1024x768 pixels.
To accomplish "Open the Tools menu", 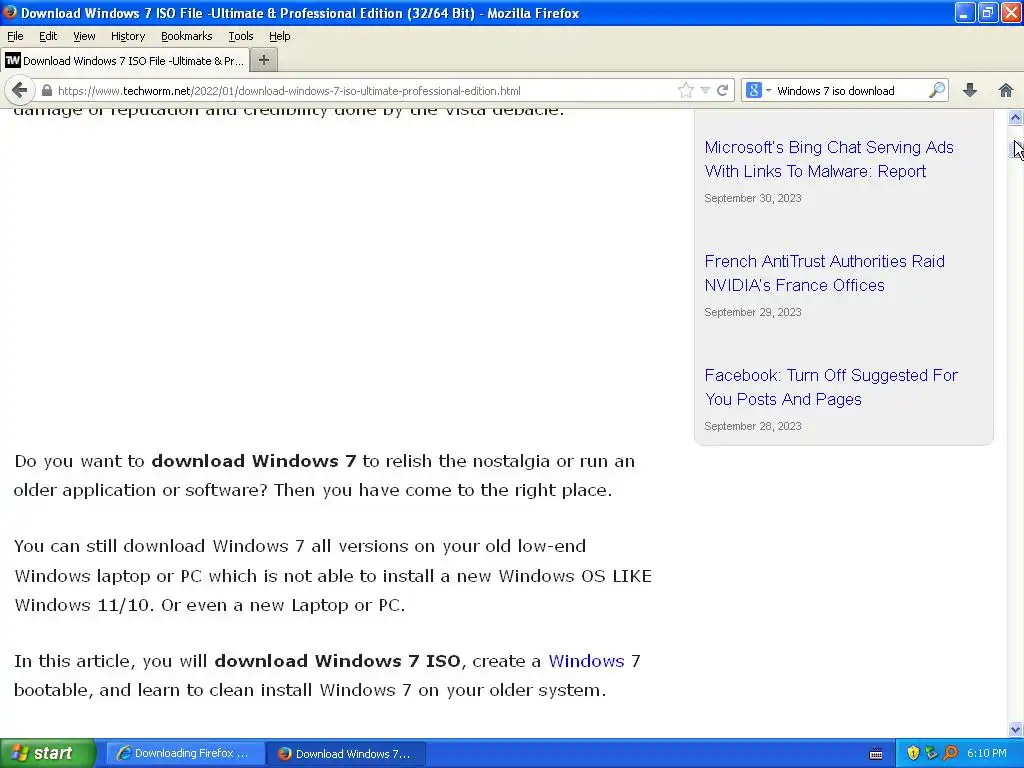I will click(x=241, y=37).
